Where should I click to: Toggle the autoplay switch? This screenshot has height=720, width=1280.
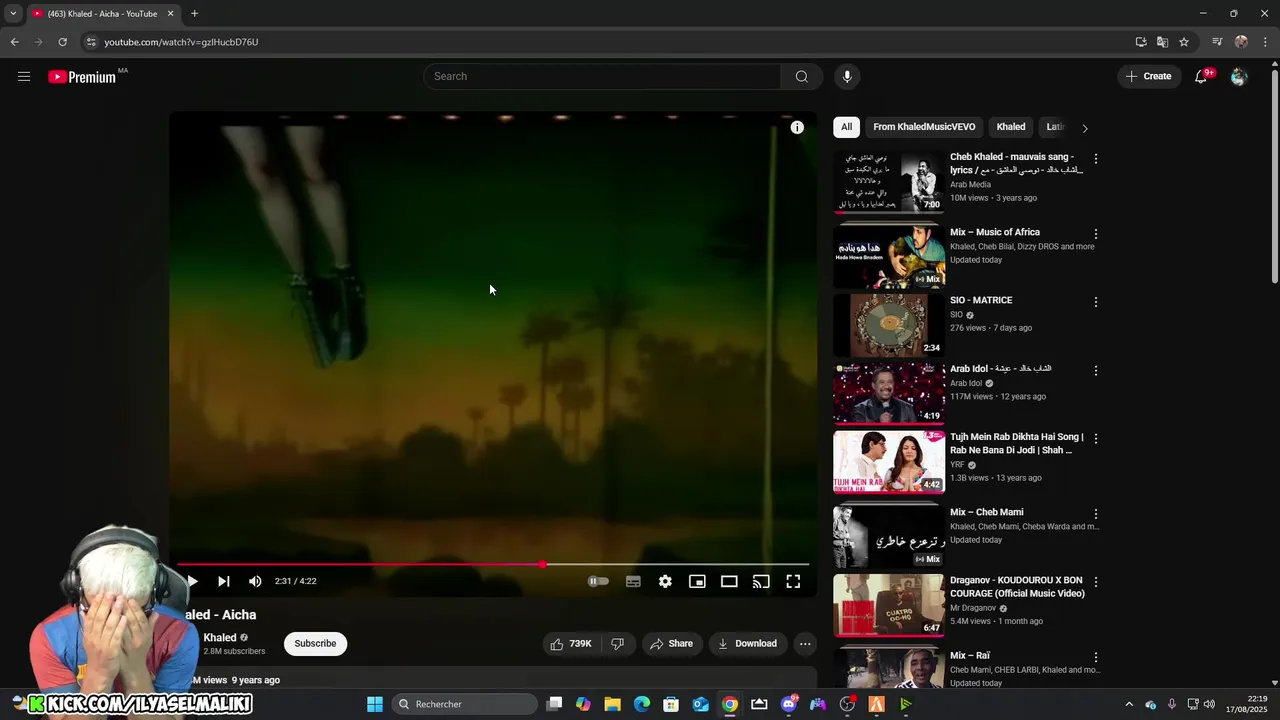598,581
